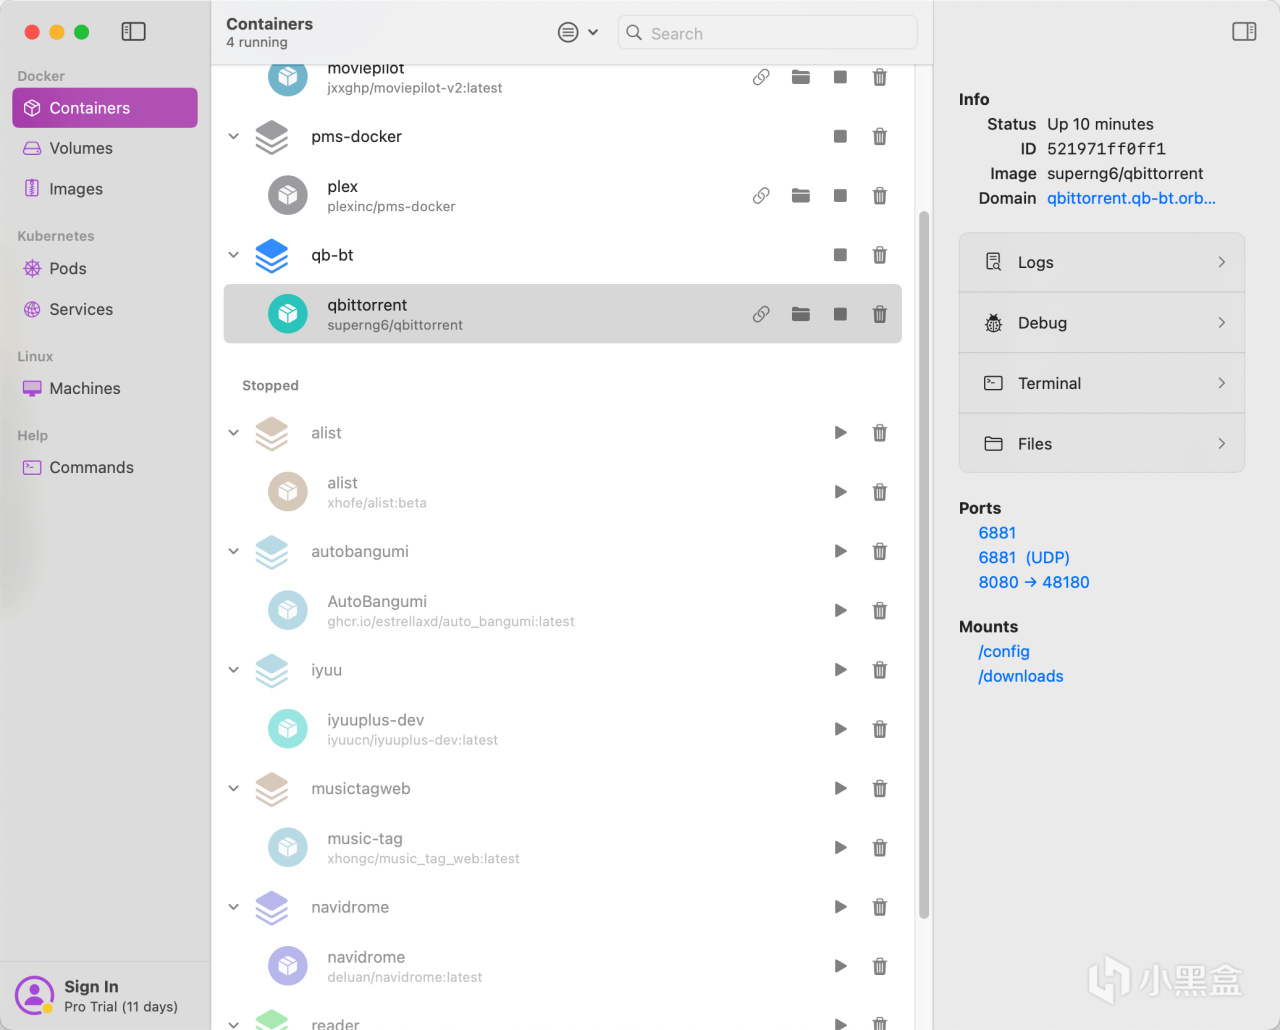
Task: Open the plex container folder
Action: pyautogui.click(x=801, y=196)
